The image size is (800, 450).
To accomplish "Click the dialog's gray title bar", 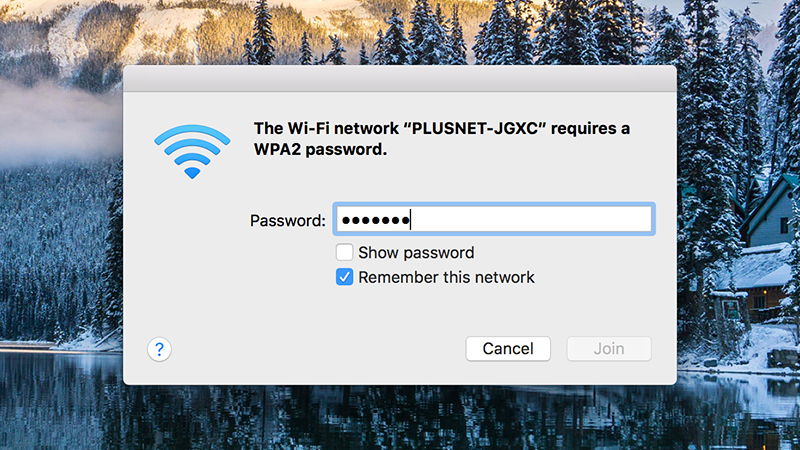I will coord(400,79).
